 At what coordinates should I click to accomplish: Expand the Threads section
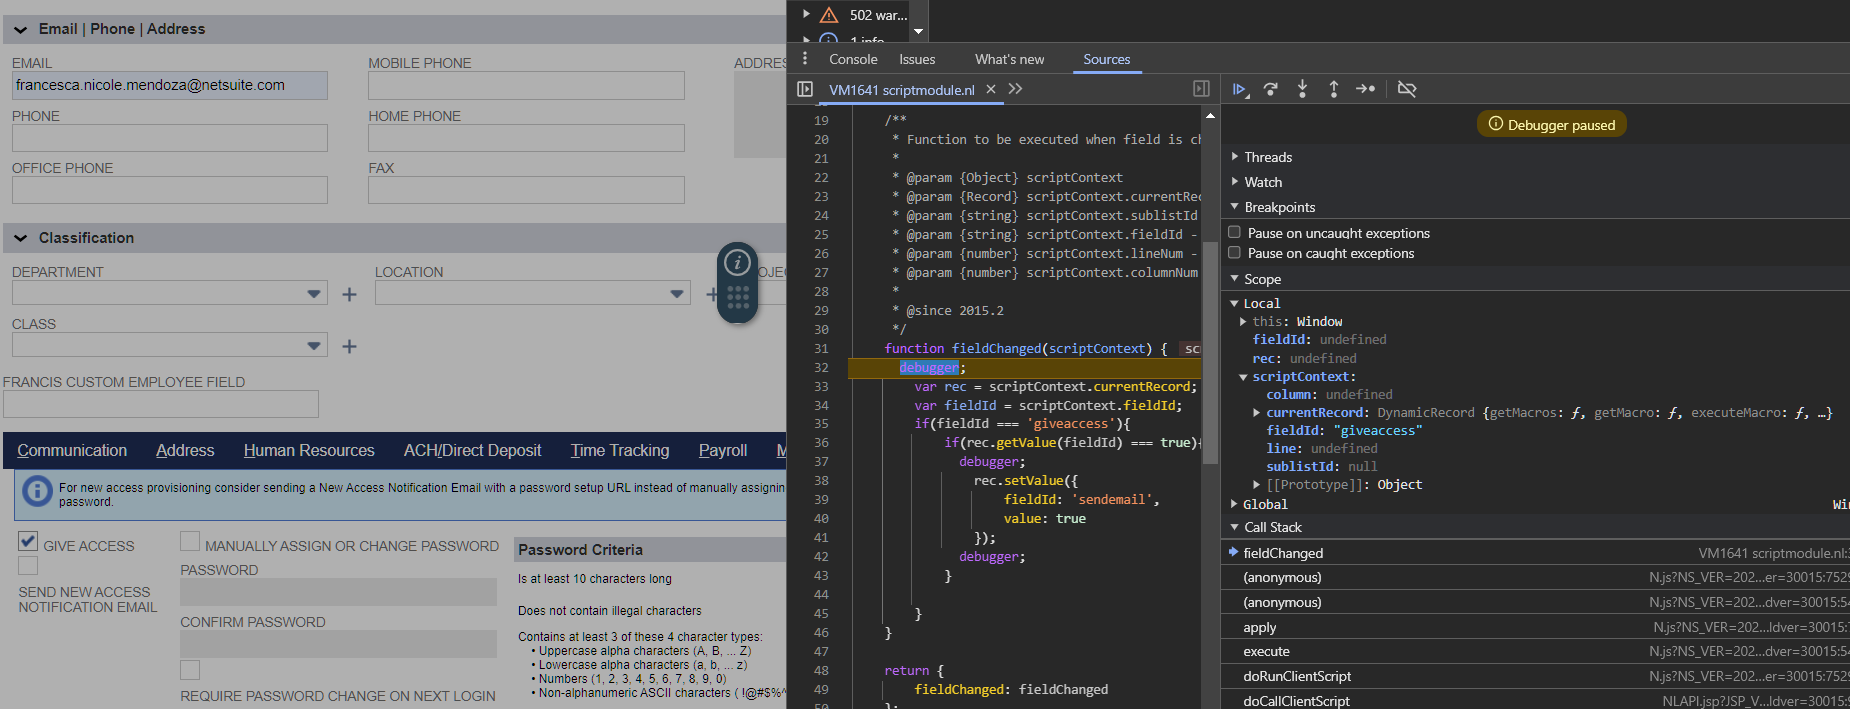pyautogui.click(x=1267, y=157)
